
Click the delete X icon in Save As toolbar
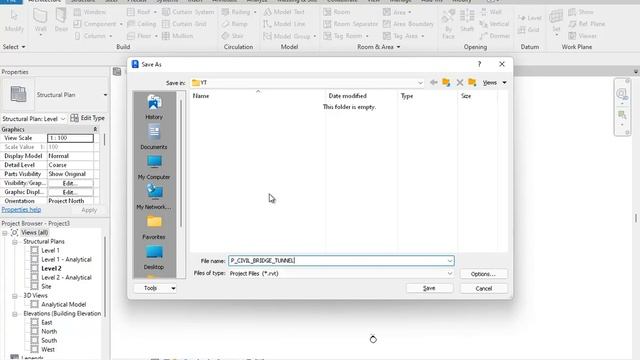(460, 82)
